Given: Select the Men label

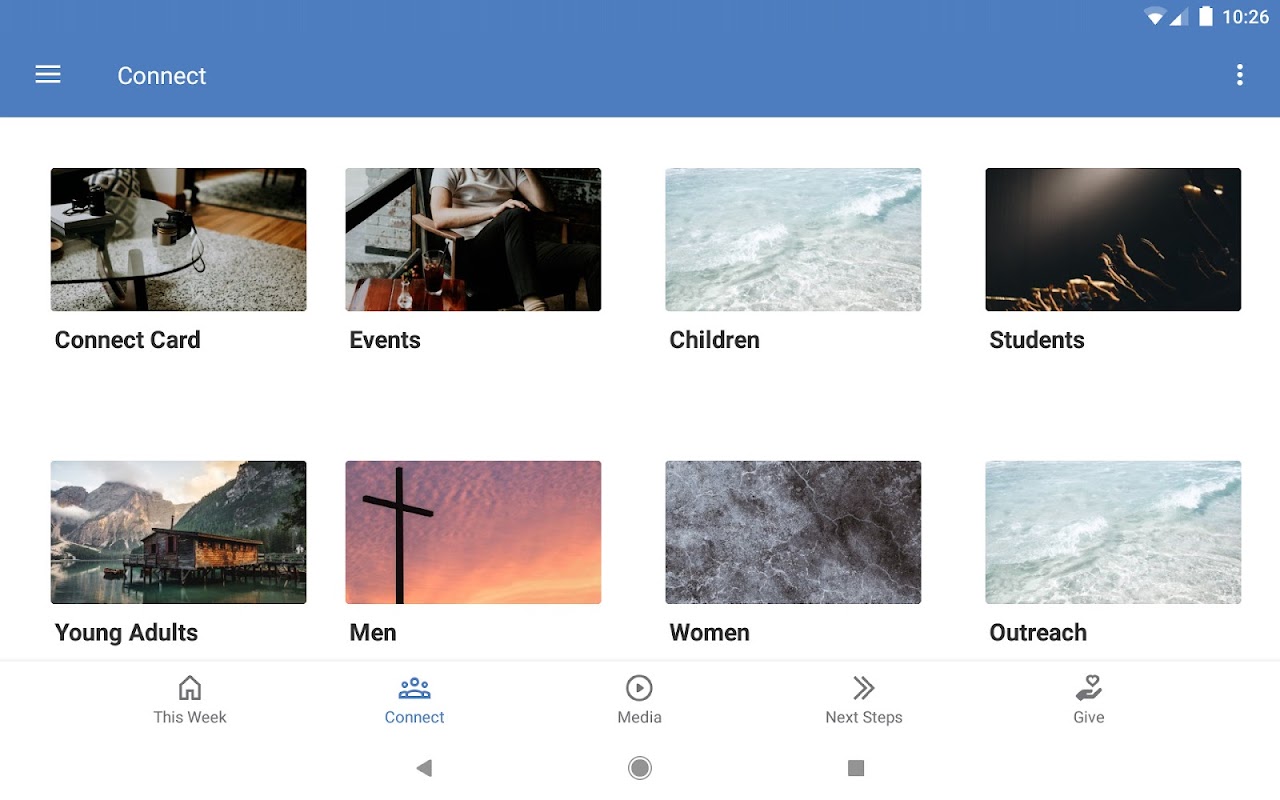Looking at the screenshot, I should coord(373,633).
